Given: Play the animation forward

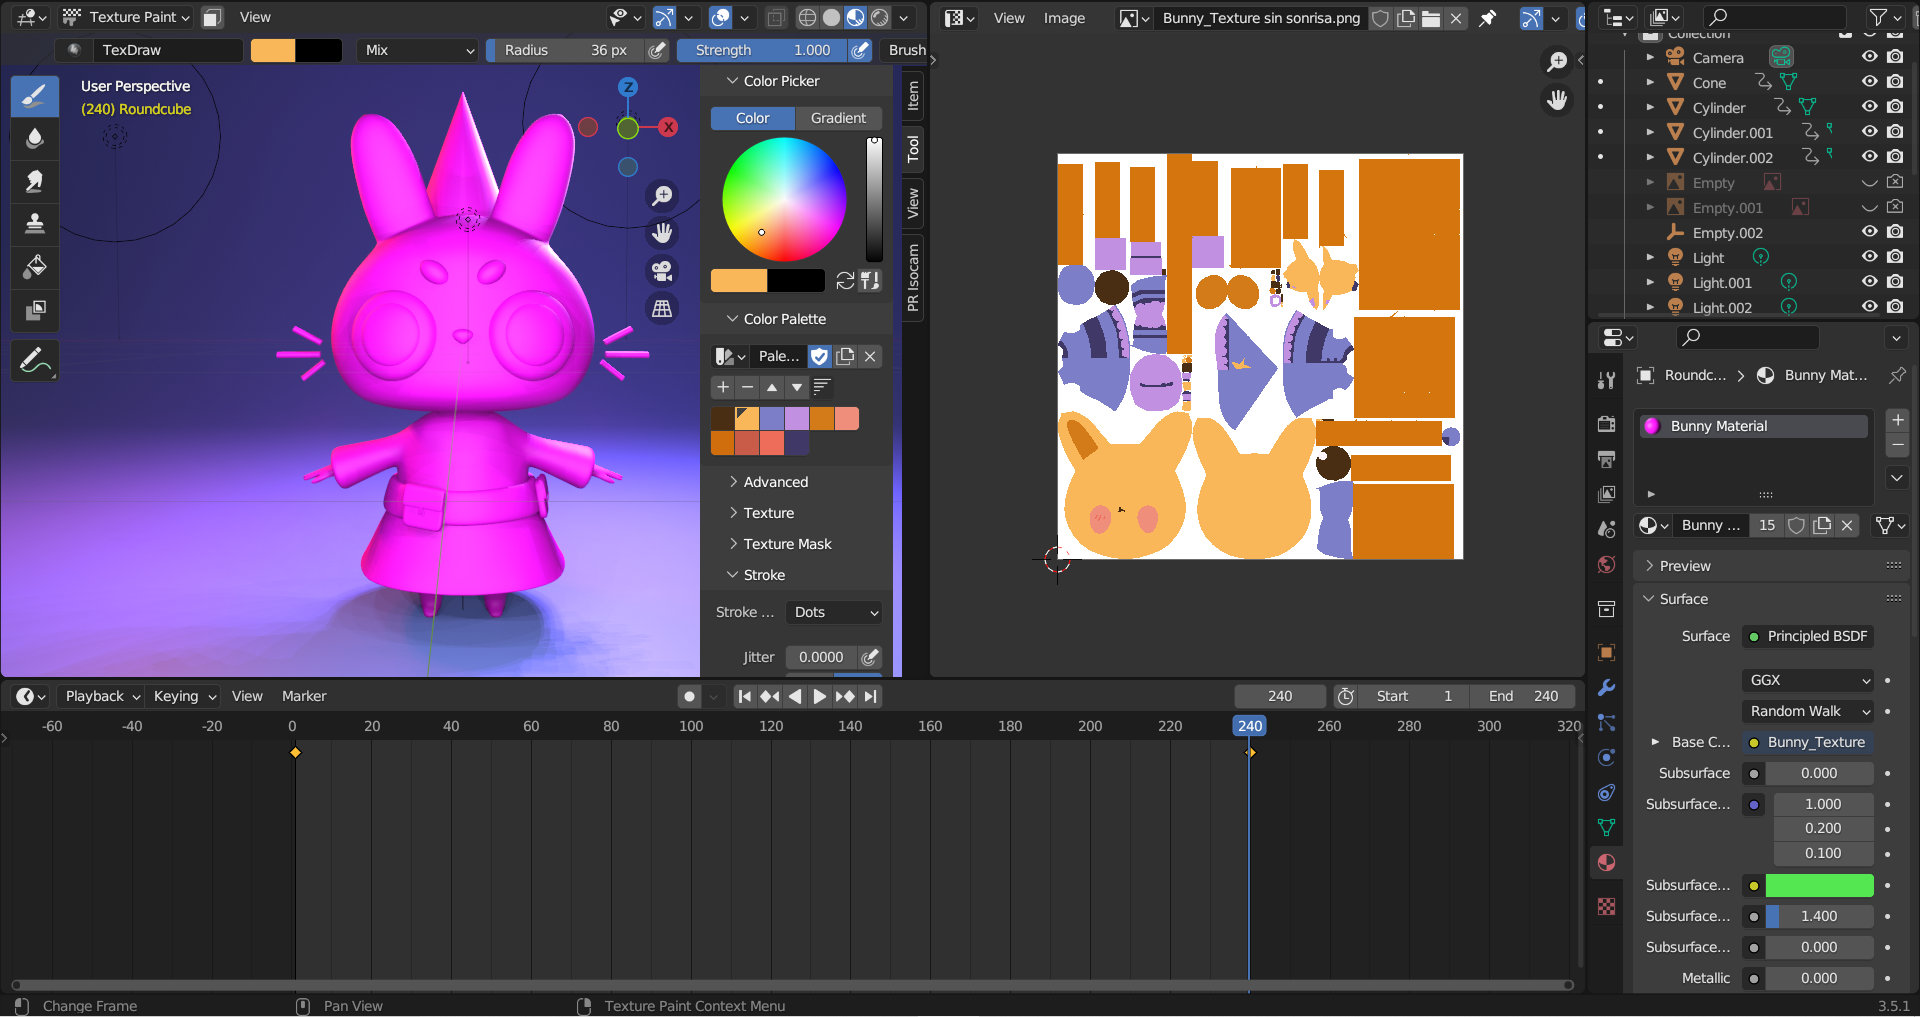Looking at the screenshot, I should point(820,696).
